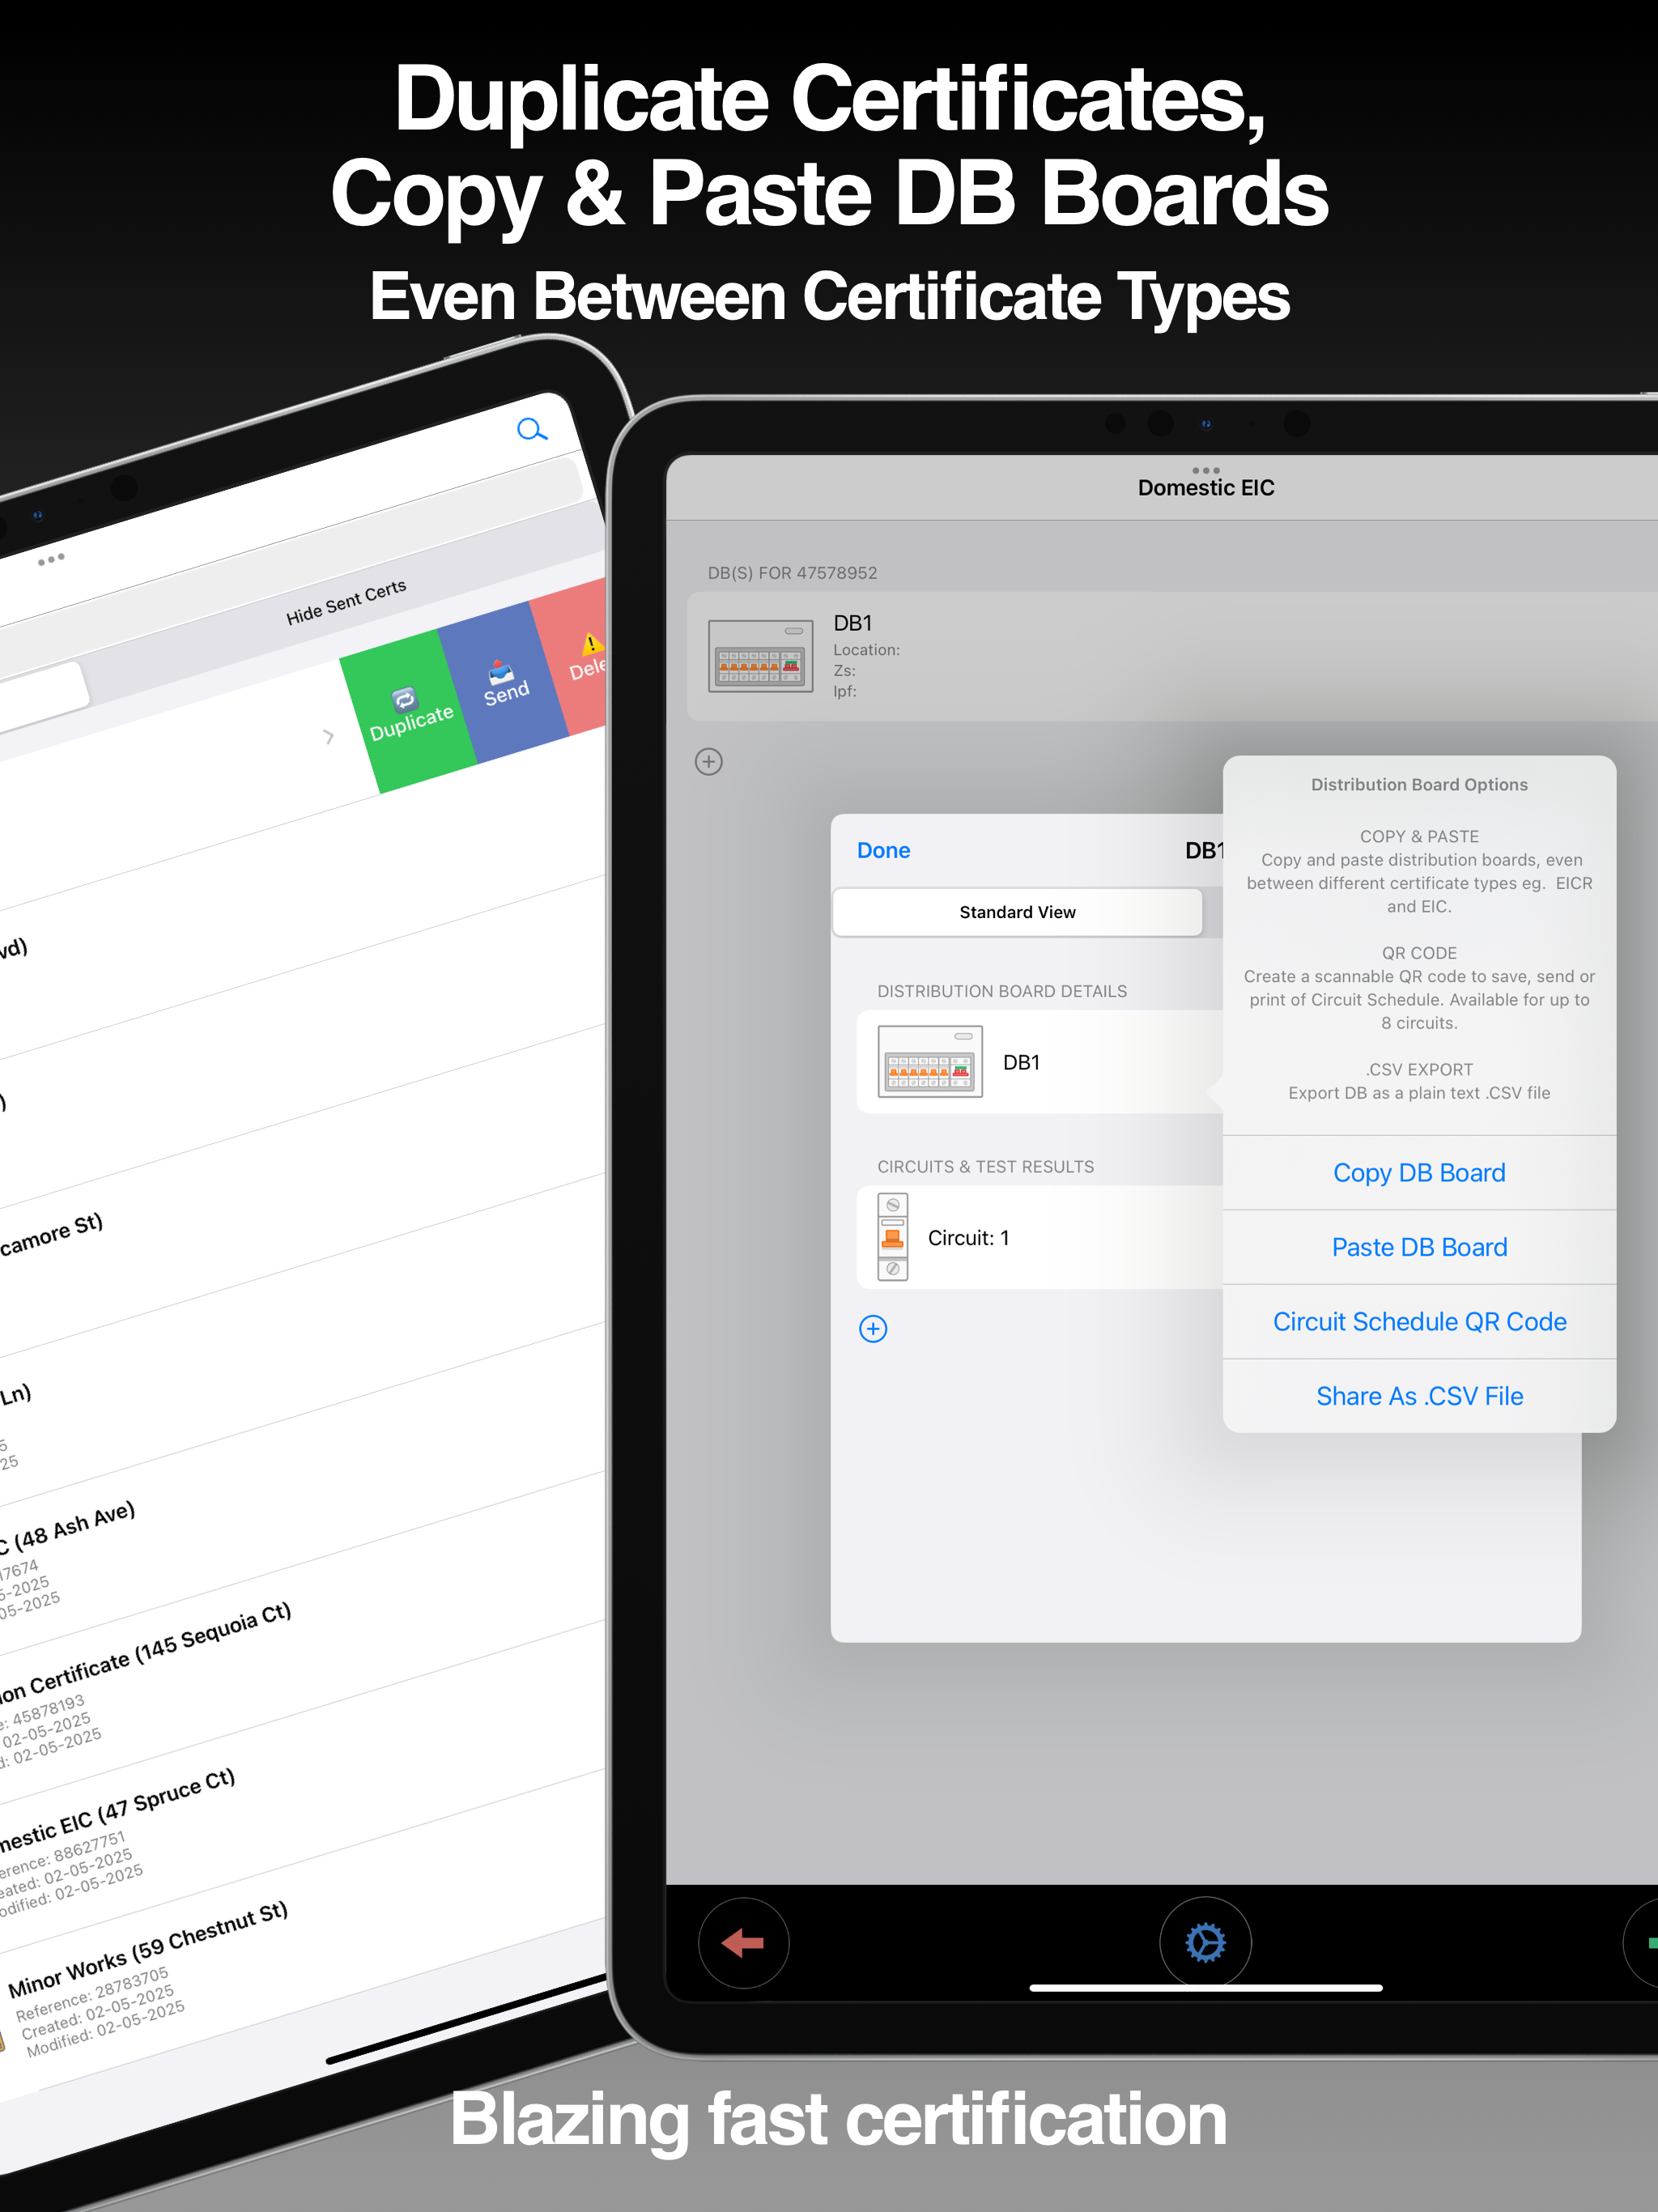
Task: Open the Circuit: 1 row
Action: pos(1040,1237)
